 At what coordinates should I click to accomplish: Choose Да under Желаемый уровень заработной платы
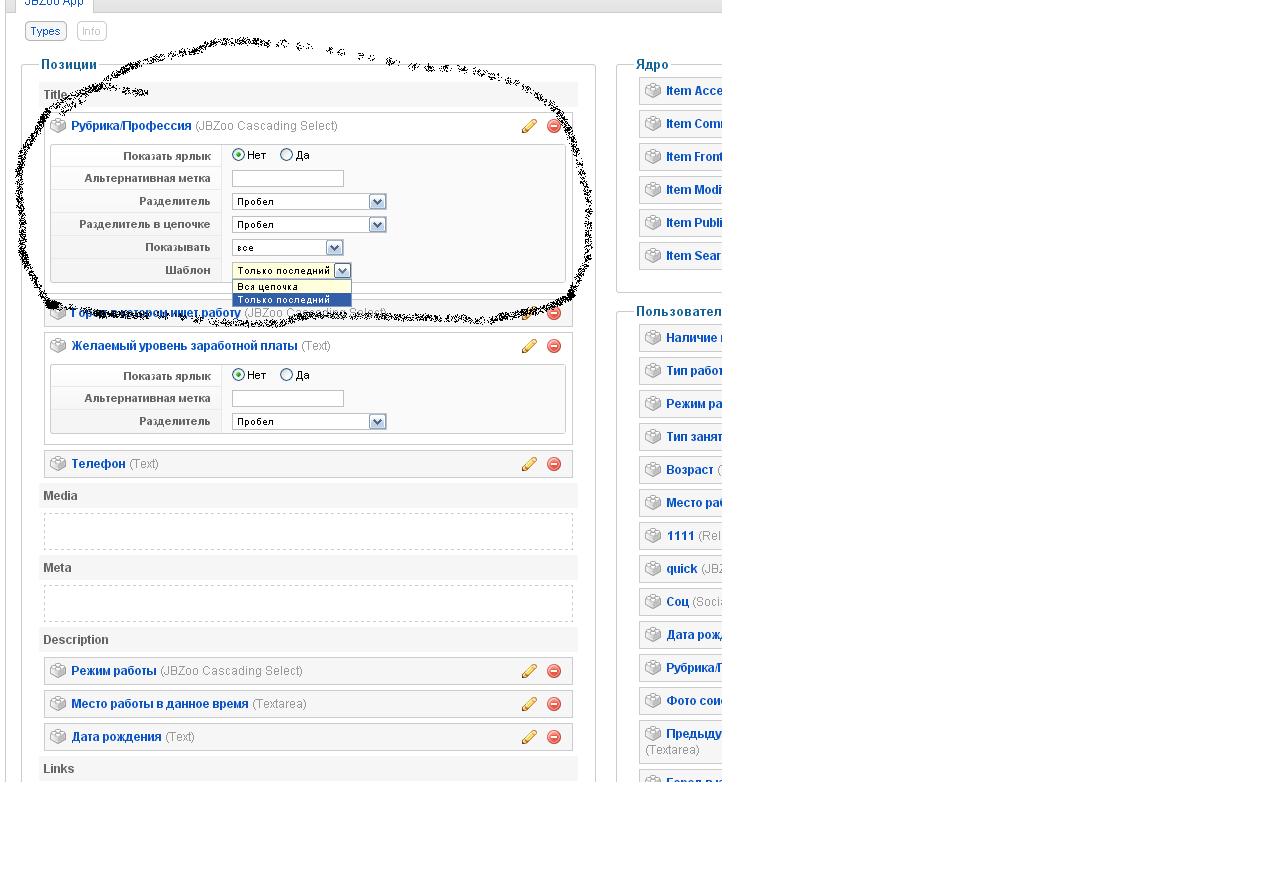287,375
